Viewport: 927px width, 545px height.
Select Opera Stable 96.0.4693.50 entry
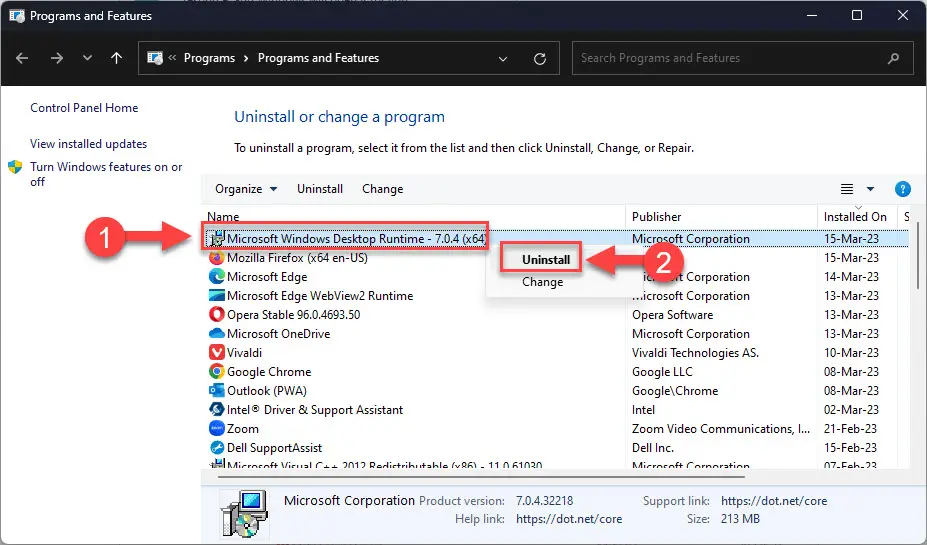coord(293,314)
